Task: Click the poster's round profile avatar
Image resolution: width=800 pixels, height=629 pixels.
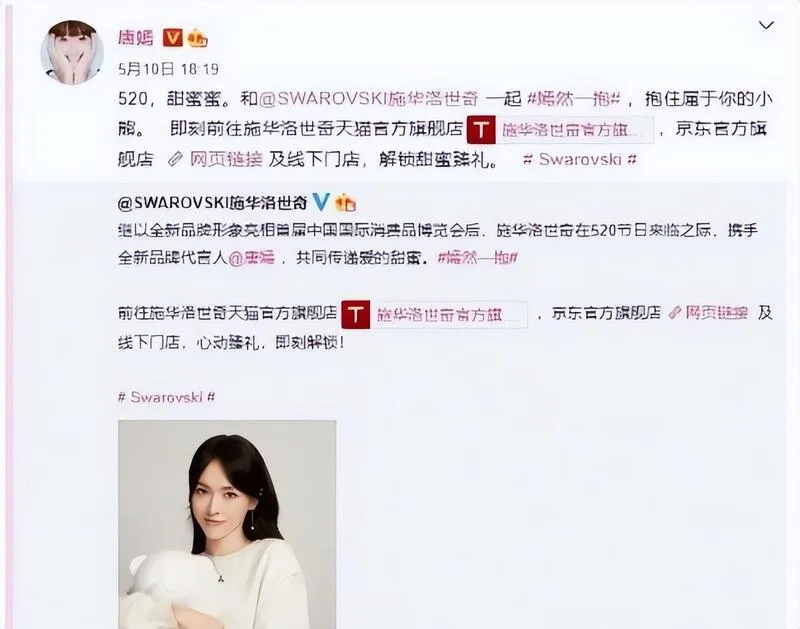Action: [72, 53]
